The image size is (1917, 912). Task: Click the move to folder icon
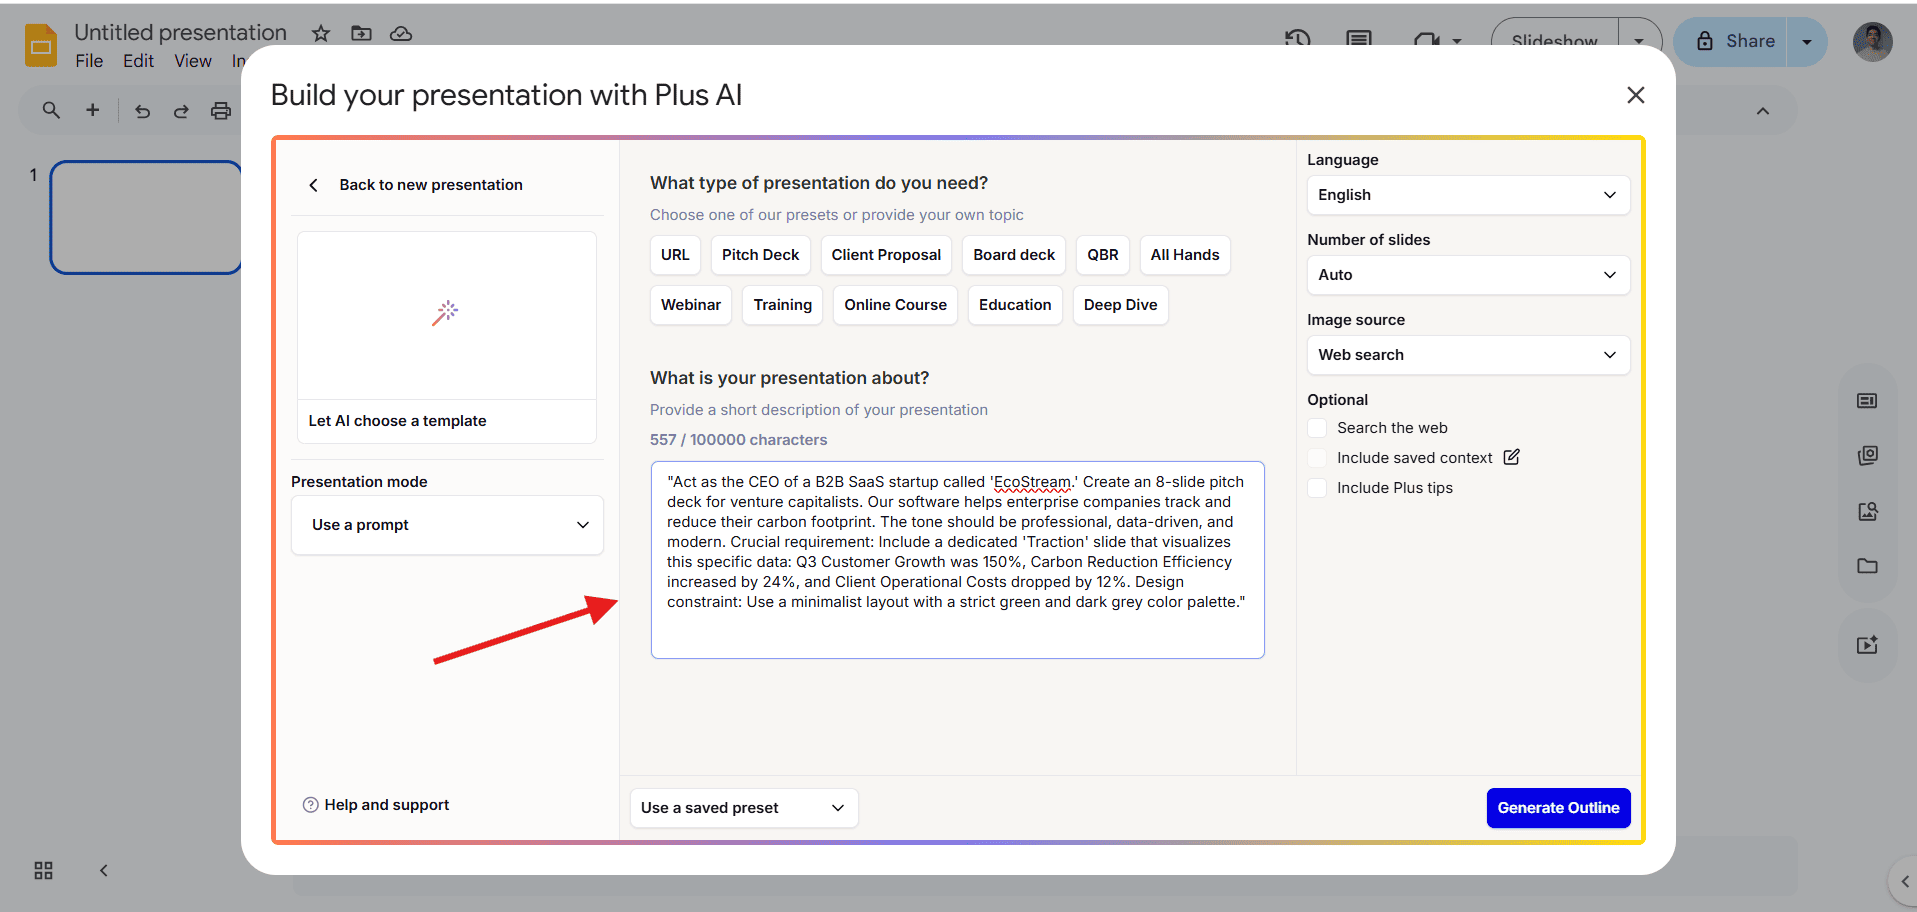pyautogui.click(x=361, y=34)
